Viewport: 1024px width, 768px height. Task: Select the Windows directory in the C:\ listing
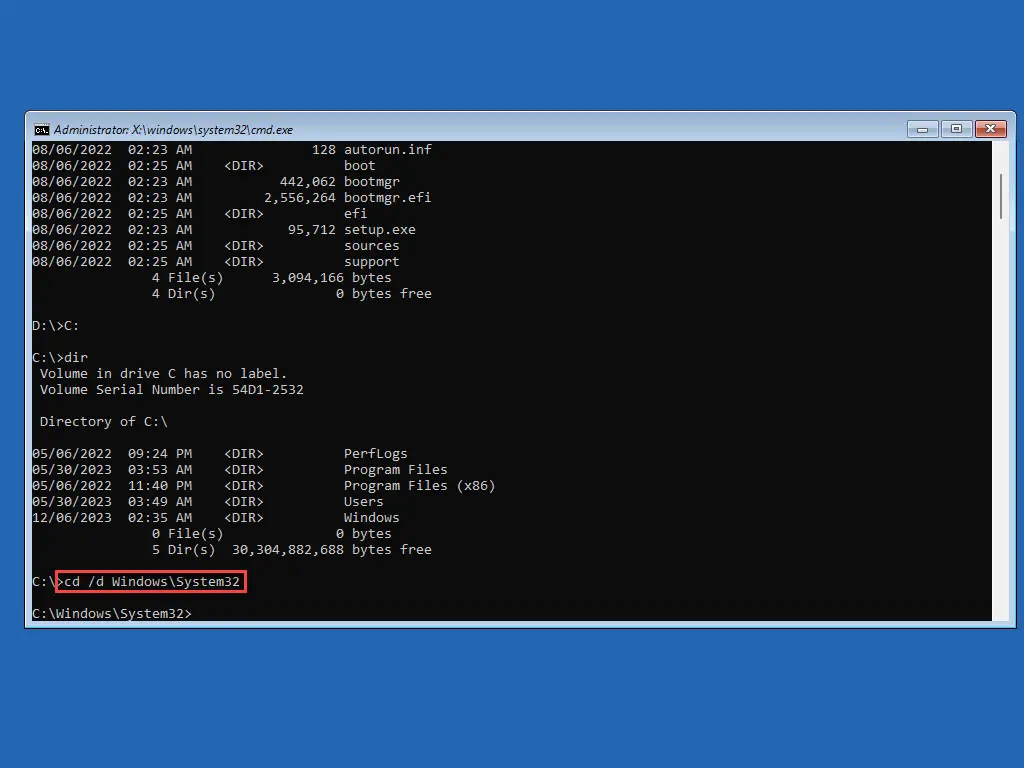click(x=371, y=517)
